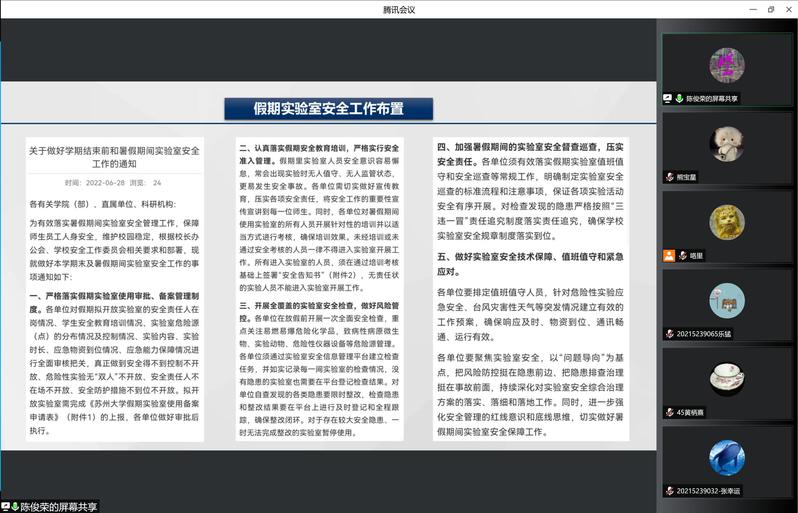Select 20215239065乐猛's avatar tile
Image resolution: width=798 pixels, height=513 pixels.
click(x=727, y=299)
